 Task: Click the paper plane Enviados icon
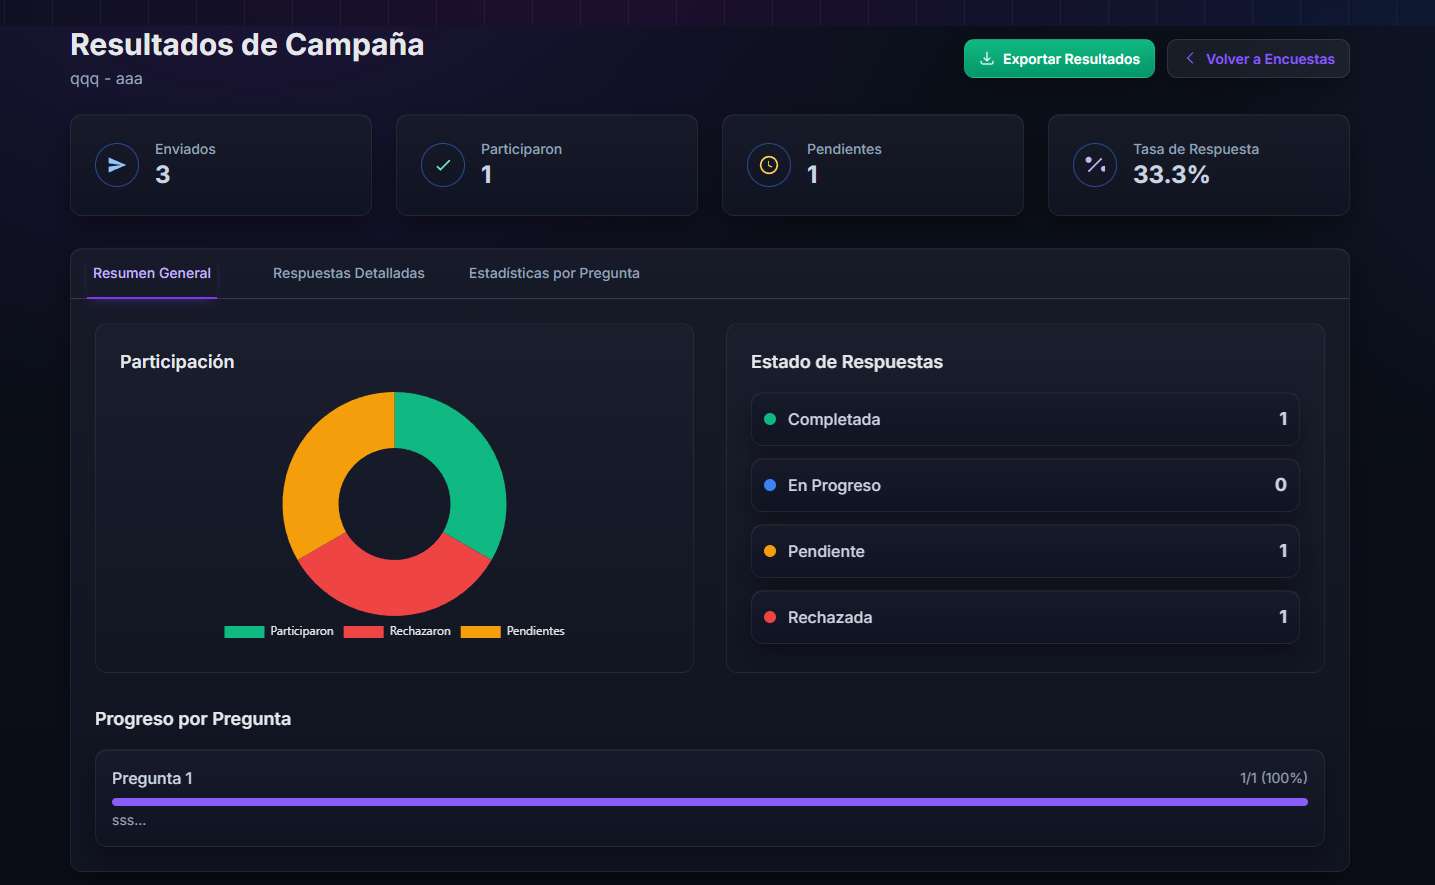point(117,165)
